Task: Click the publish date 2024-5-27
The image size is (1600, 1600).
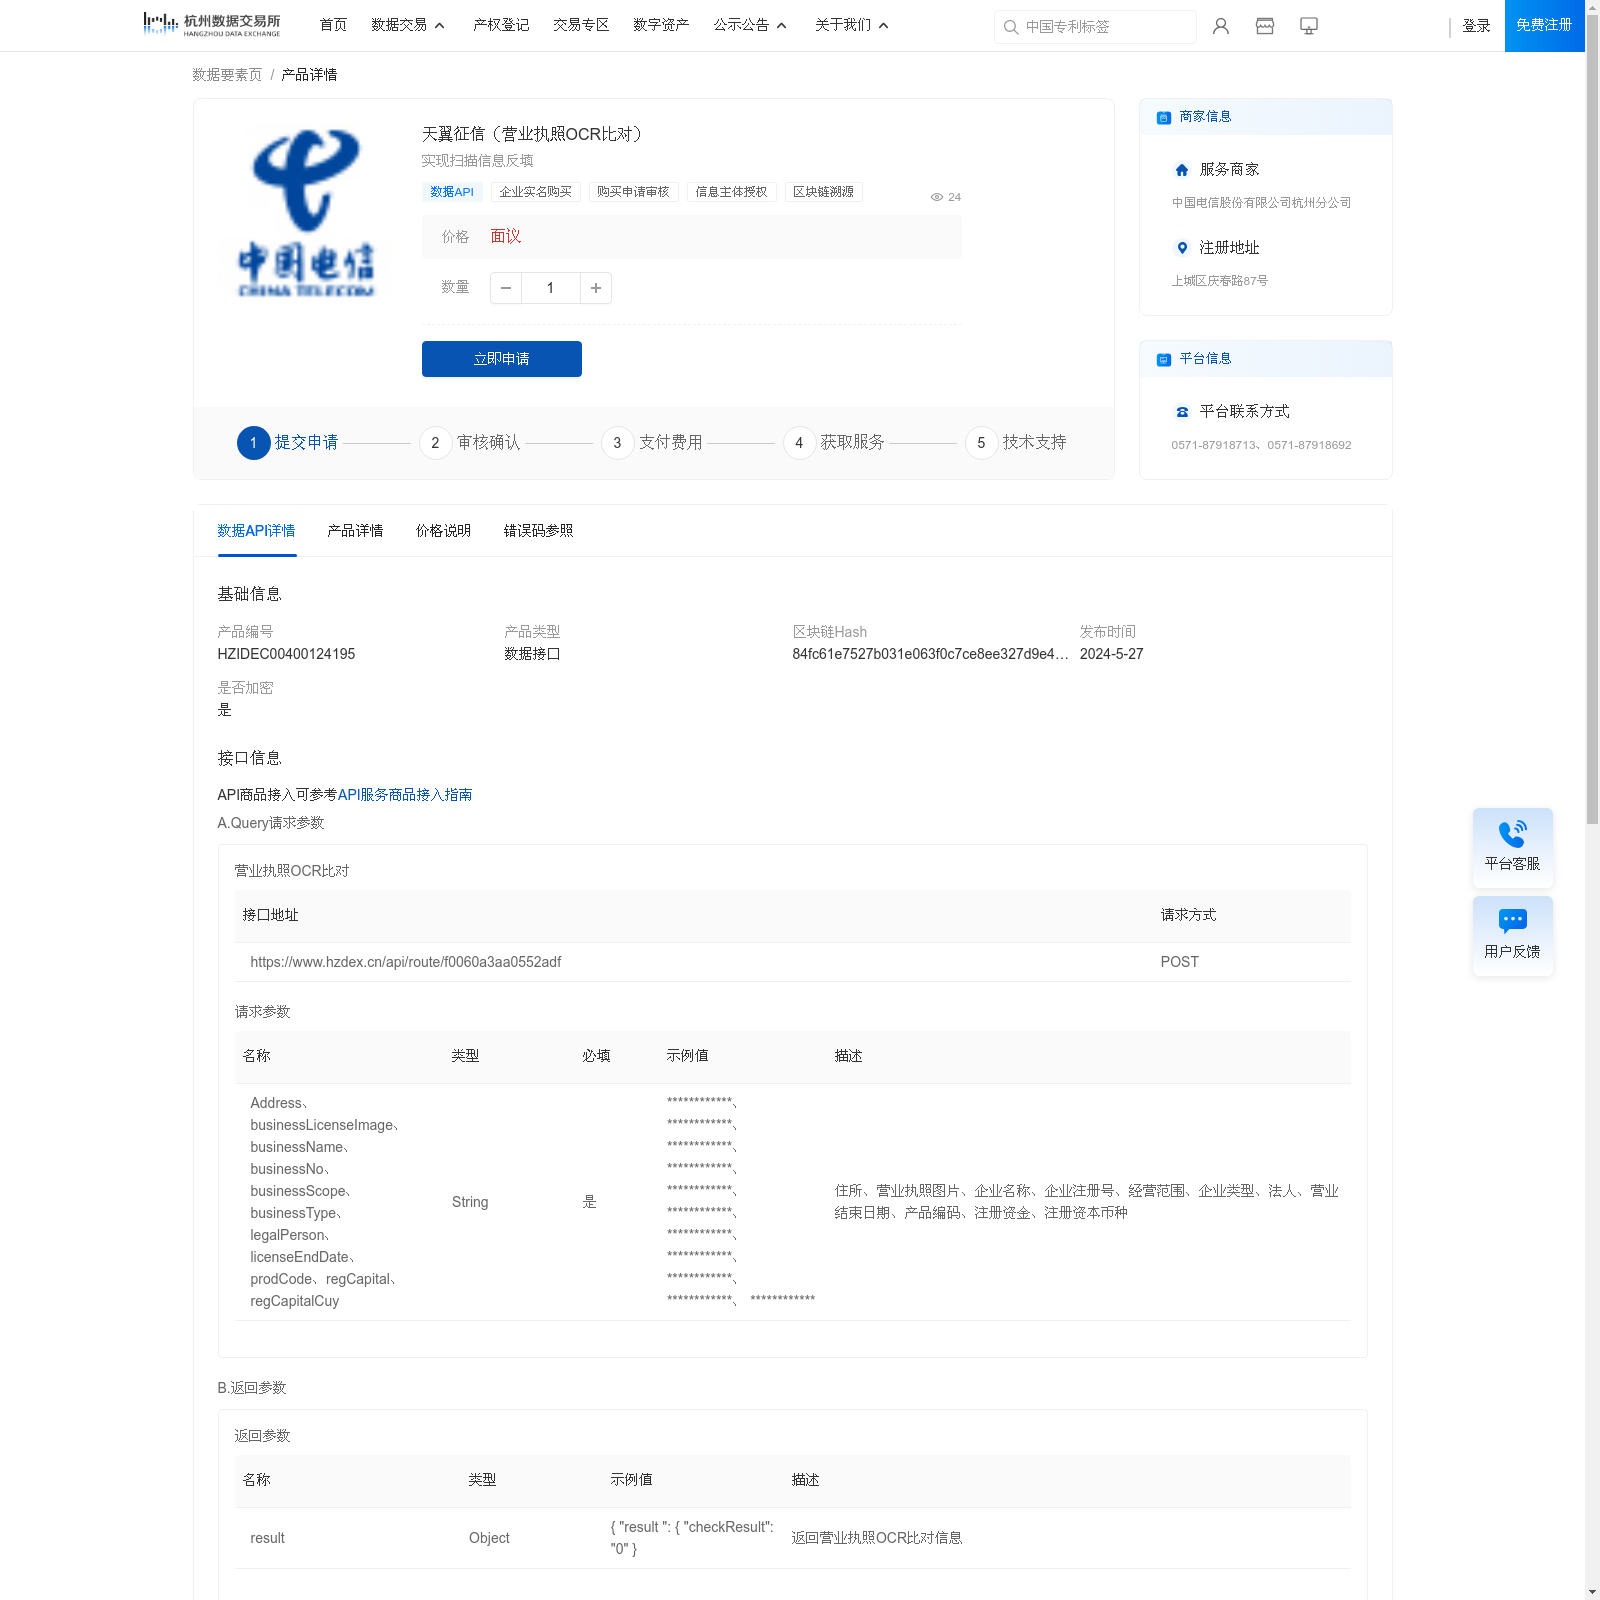Action: pyautogui.click(x=1111, y=654)
